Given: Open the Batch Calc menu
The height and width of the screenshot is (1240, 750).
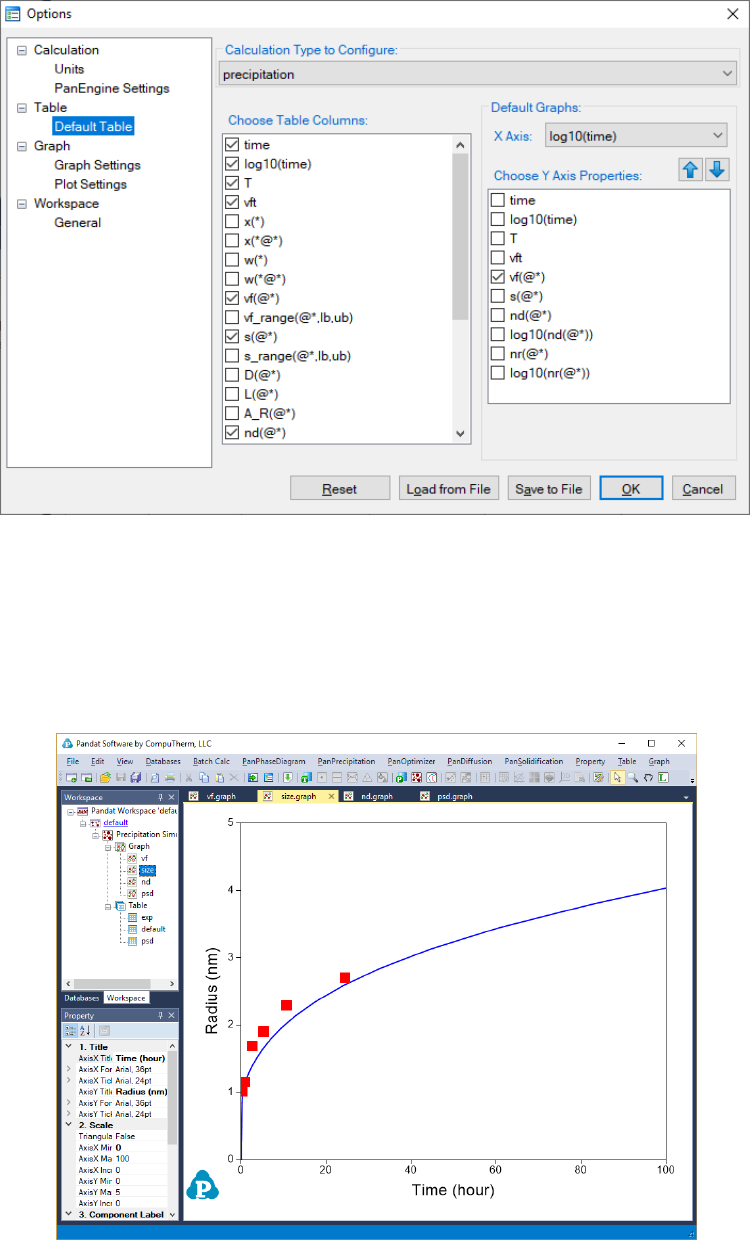Looking at the screenshot, I should [x=211, y=761].
